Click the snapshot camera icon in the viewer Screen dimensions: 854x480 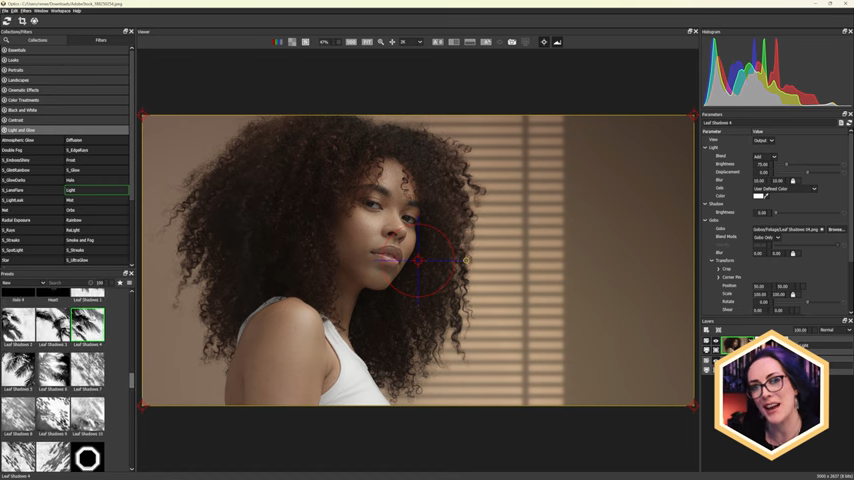(x=512, y=42)
